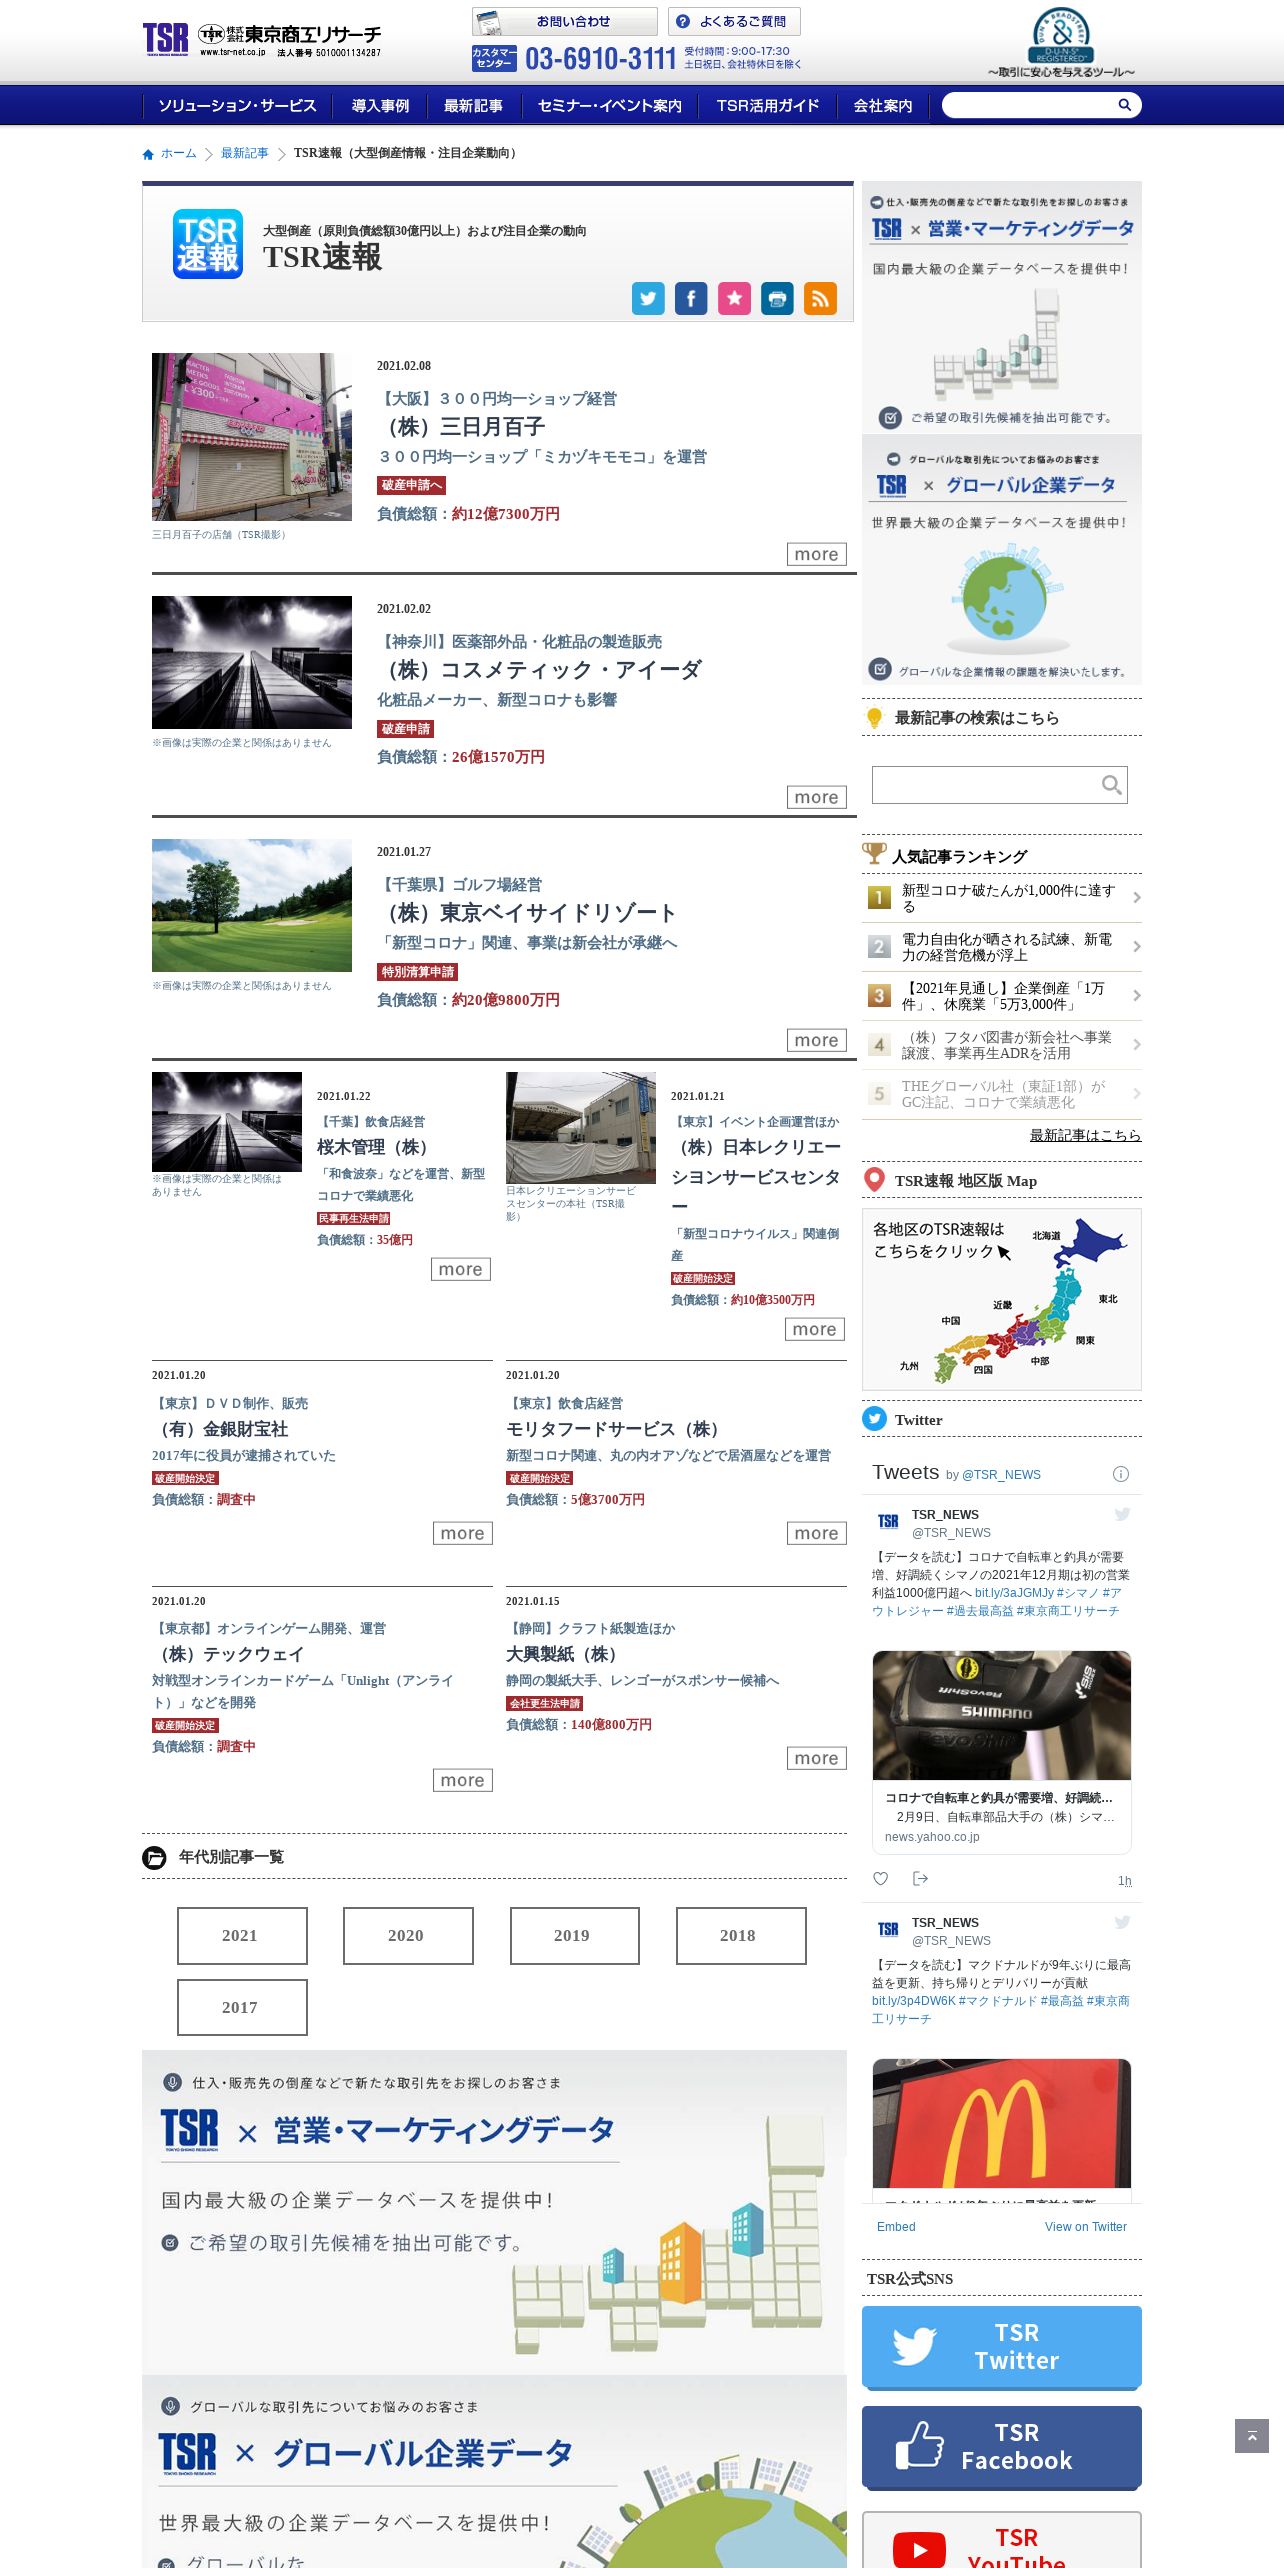Screen dimensions: 1284x2568
Task: Click 最新記事 breadcrumb link
Action: pos(245,153)
